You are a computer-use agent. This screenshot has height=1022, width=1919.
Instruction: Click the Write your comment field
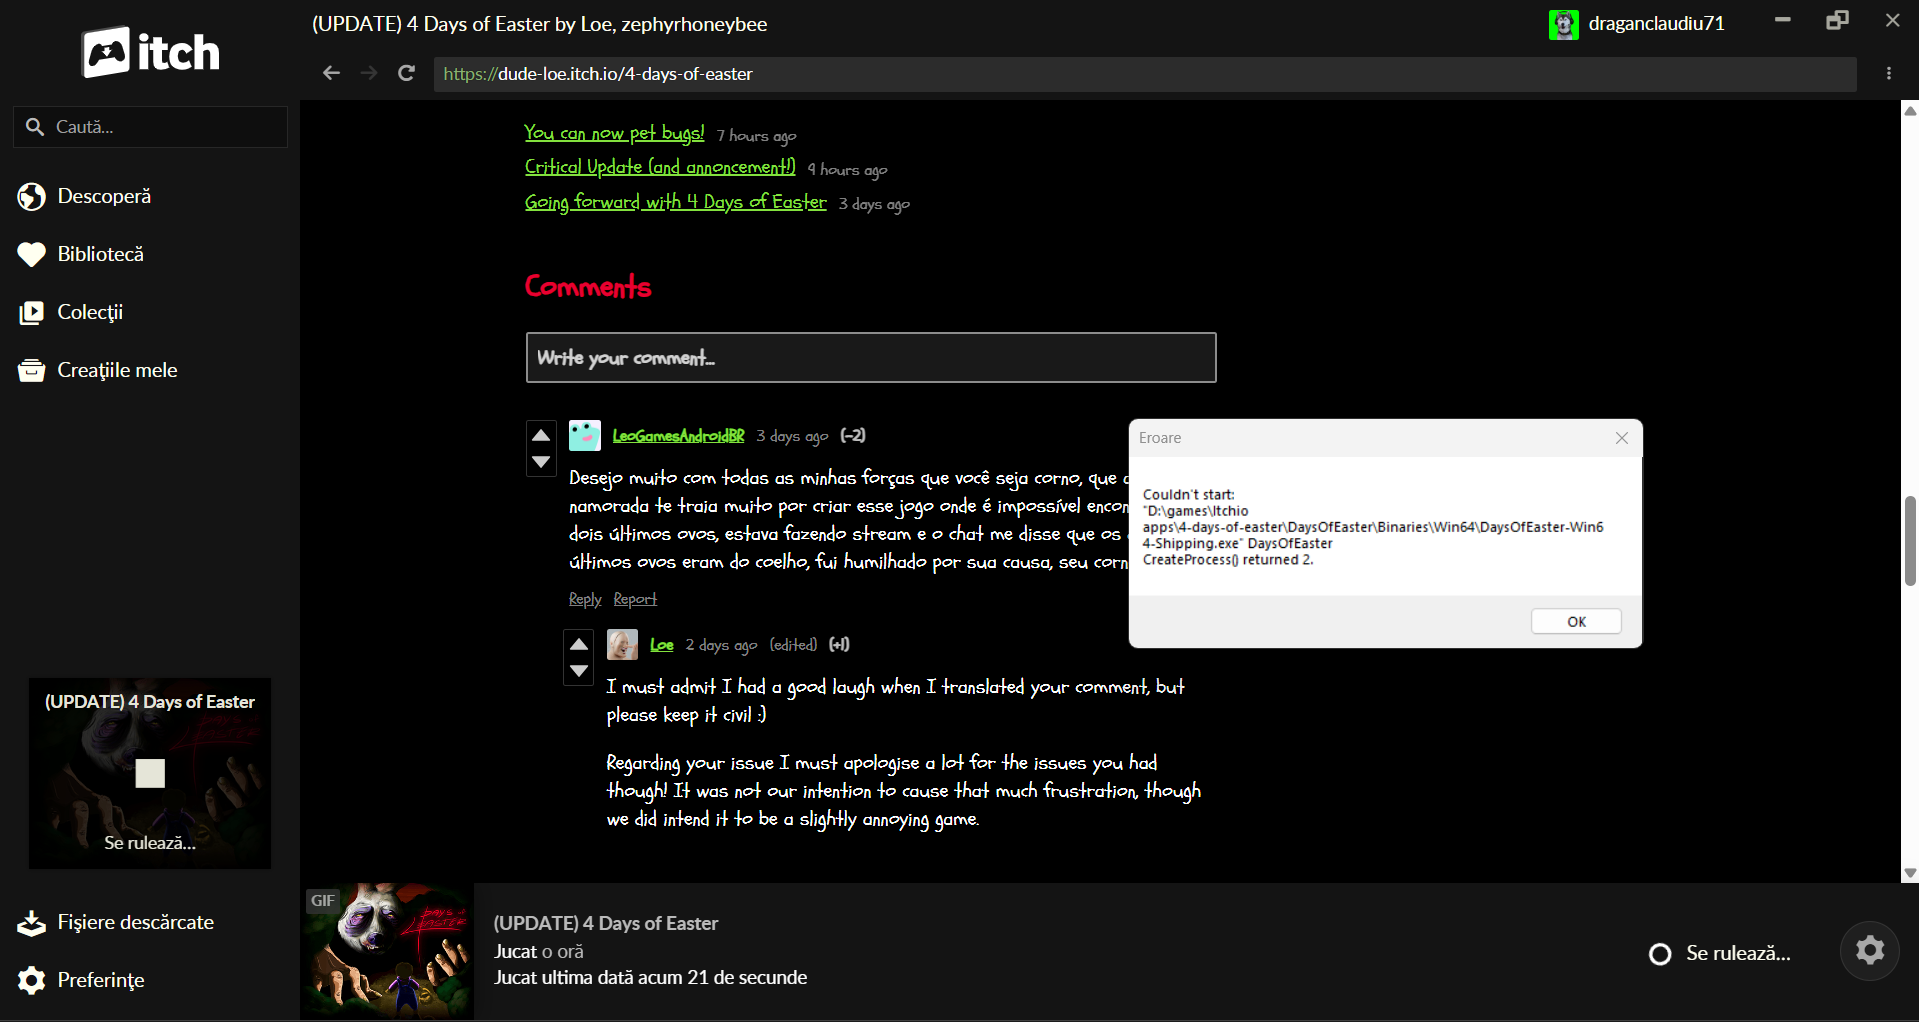click(870, 358)
